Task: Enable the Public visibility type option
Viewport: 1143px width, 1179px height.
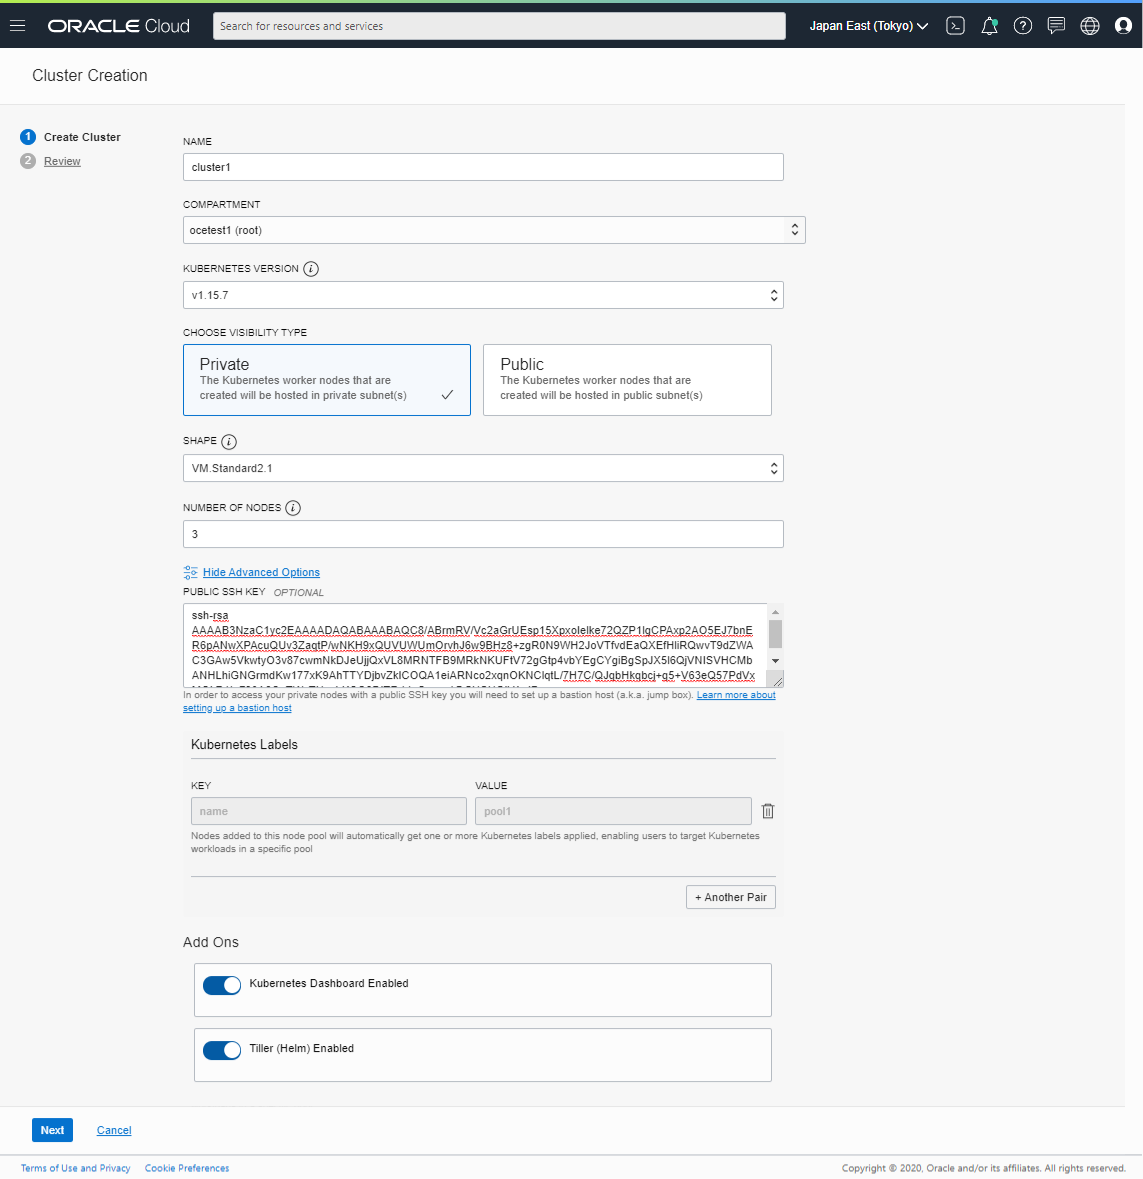Action: click(x=627, y=380)
